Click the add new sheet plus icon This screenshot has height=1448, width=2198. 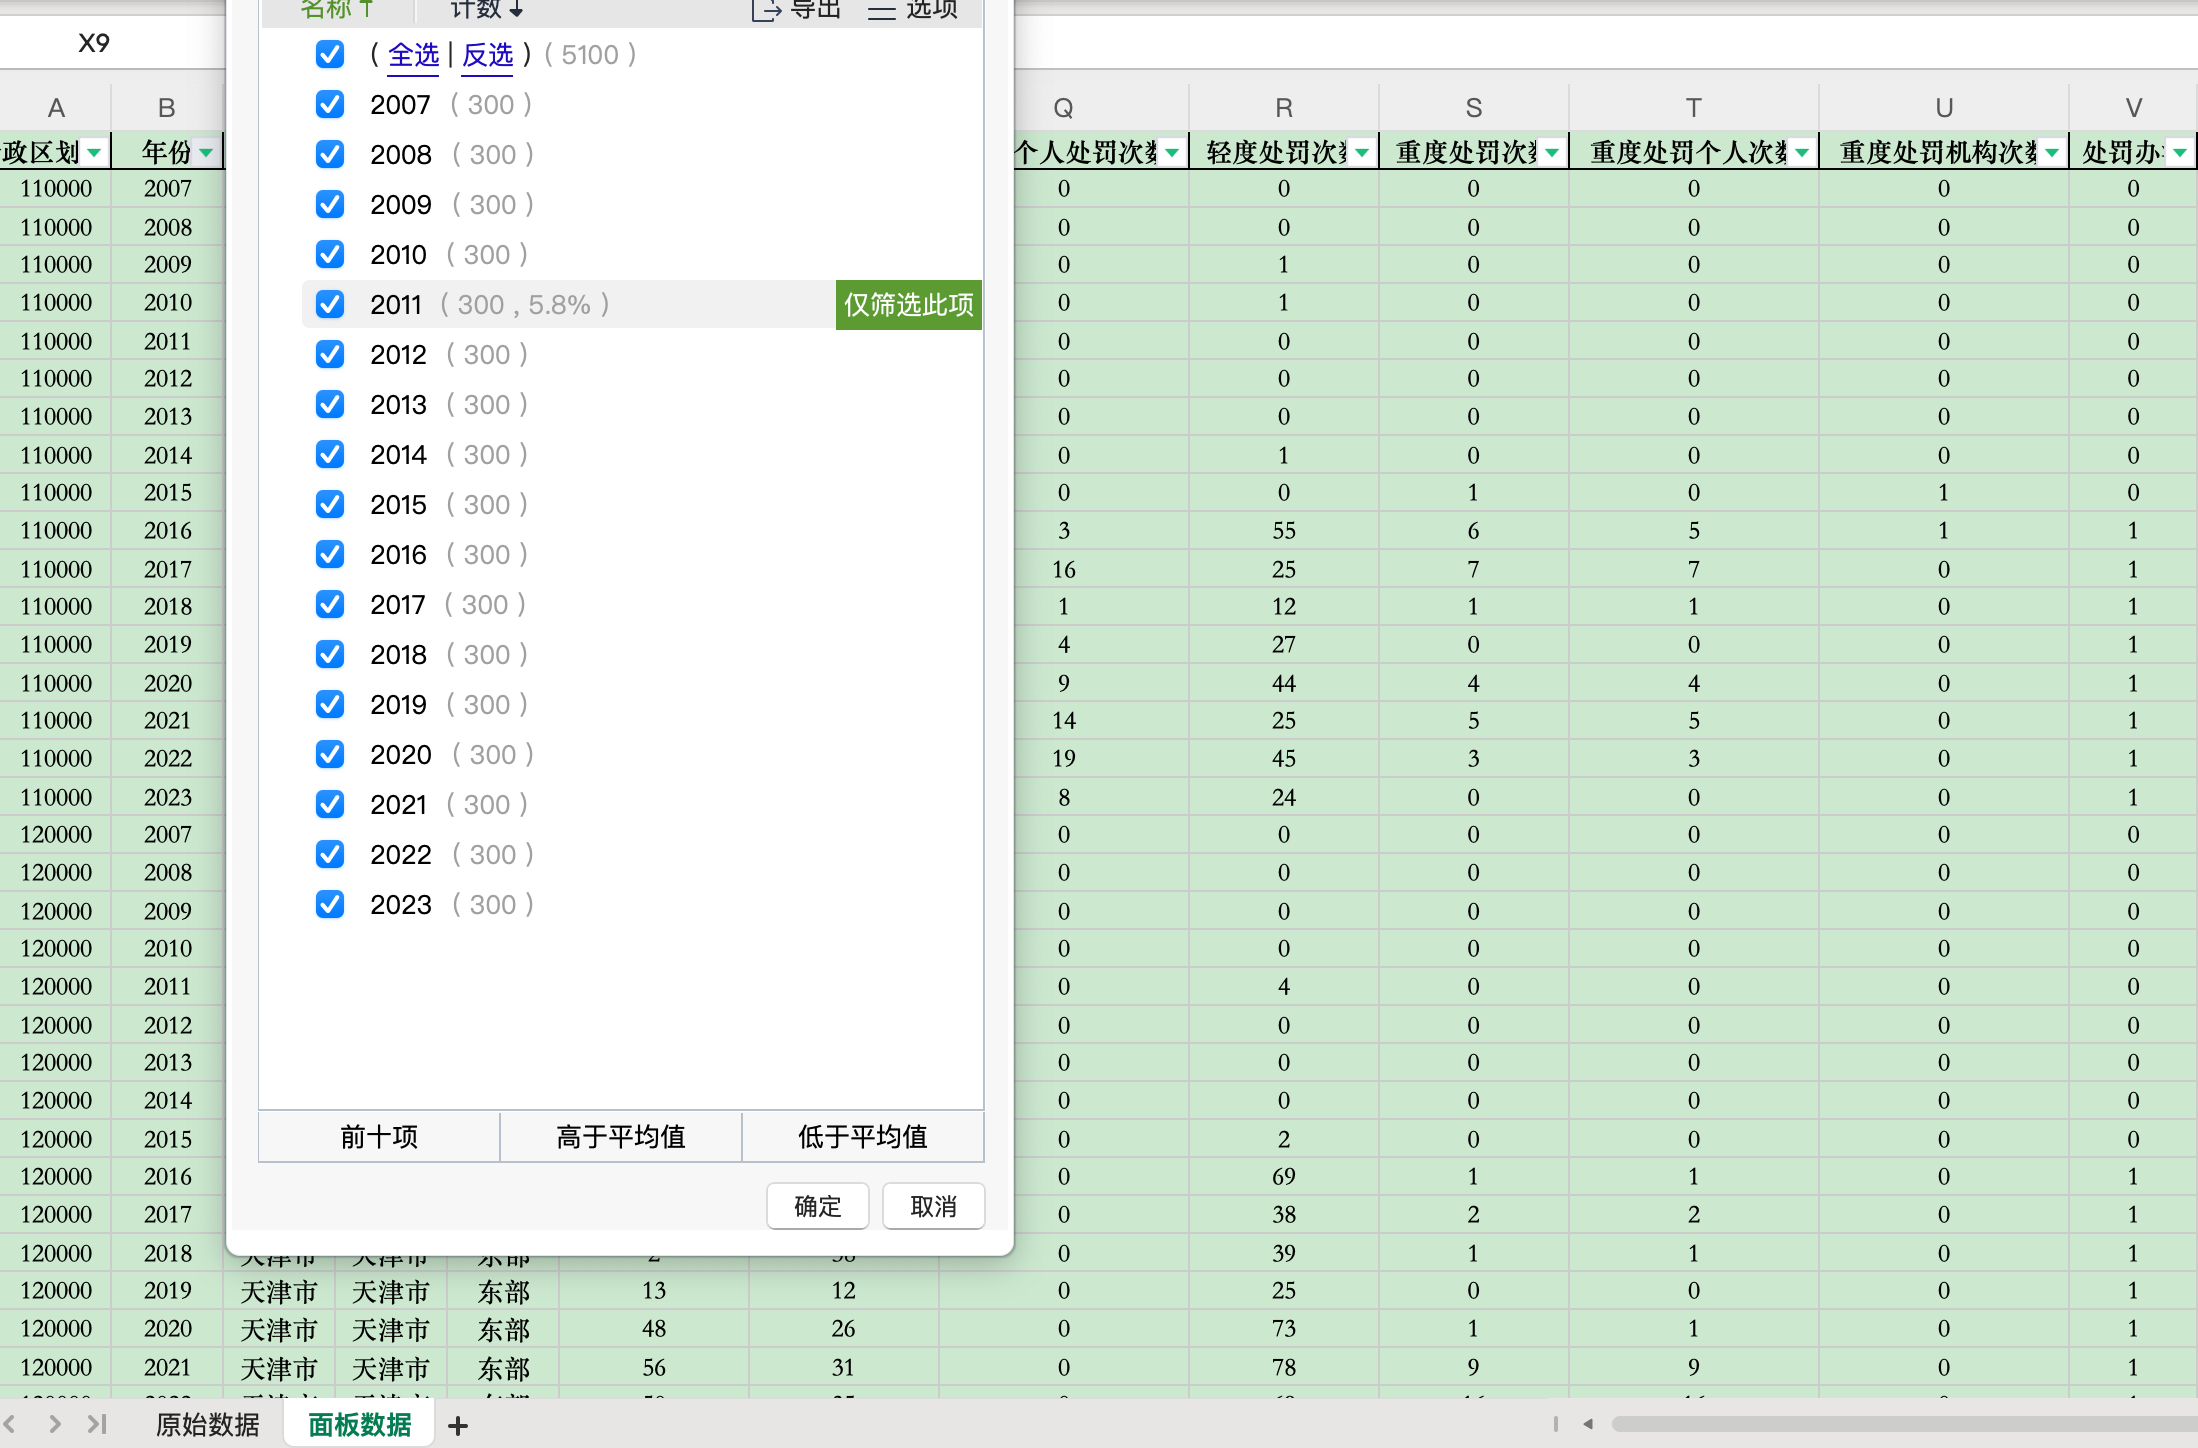tap(458, 1425)
